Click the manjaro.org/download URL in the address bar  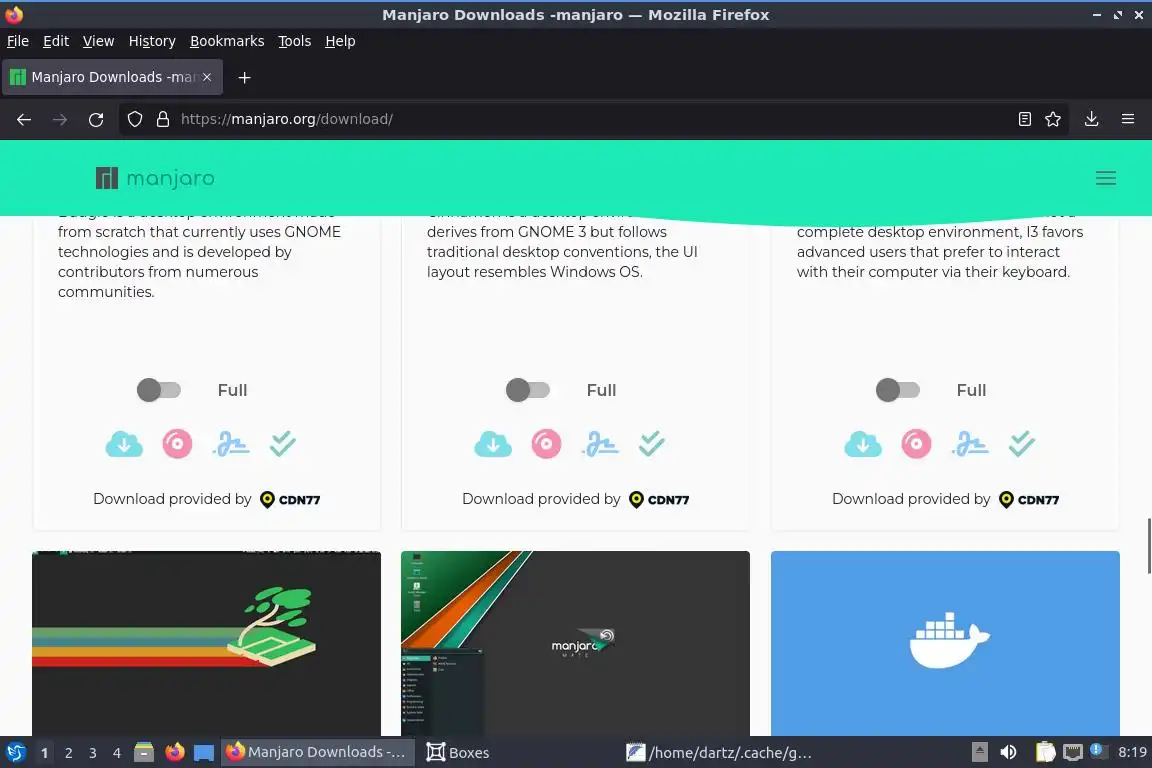(x=287, y=119)
